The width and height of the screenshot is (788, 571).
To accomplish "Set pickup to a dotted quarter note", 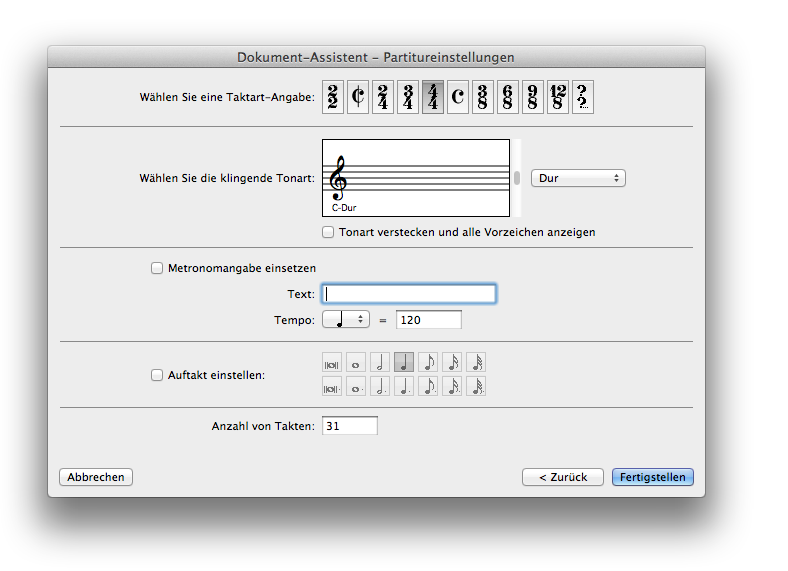I will pyautogui.click(x=404, y=387).
